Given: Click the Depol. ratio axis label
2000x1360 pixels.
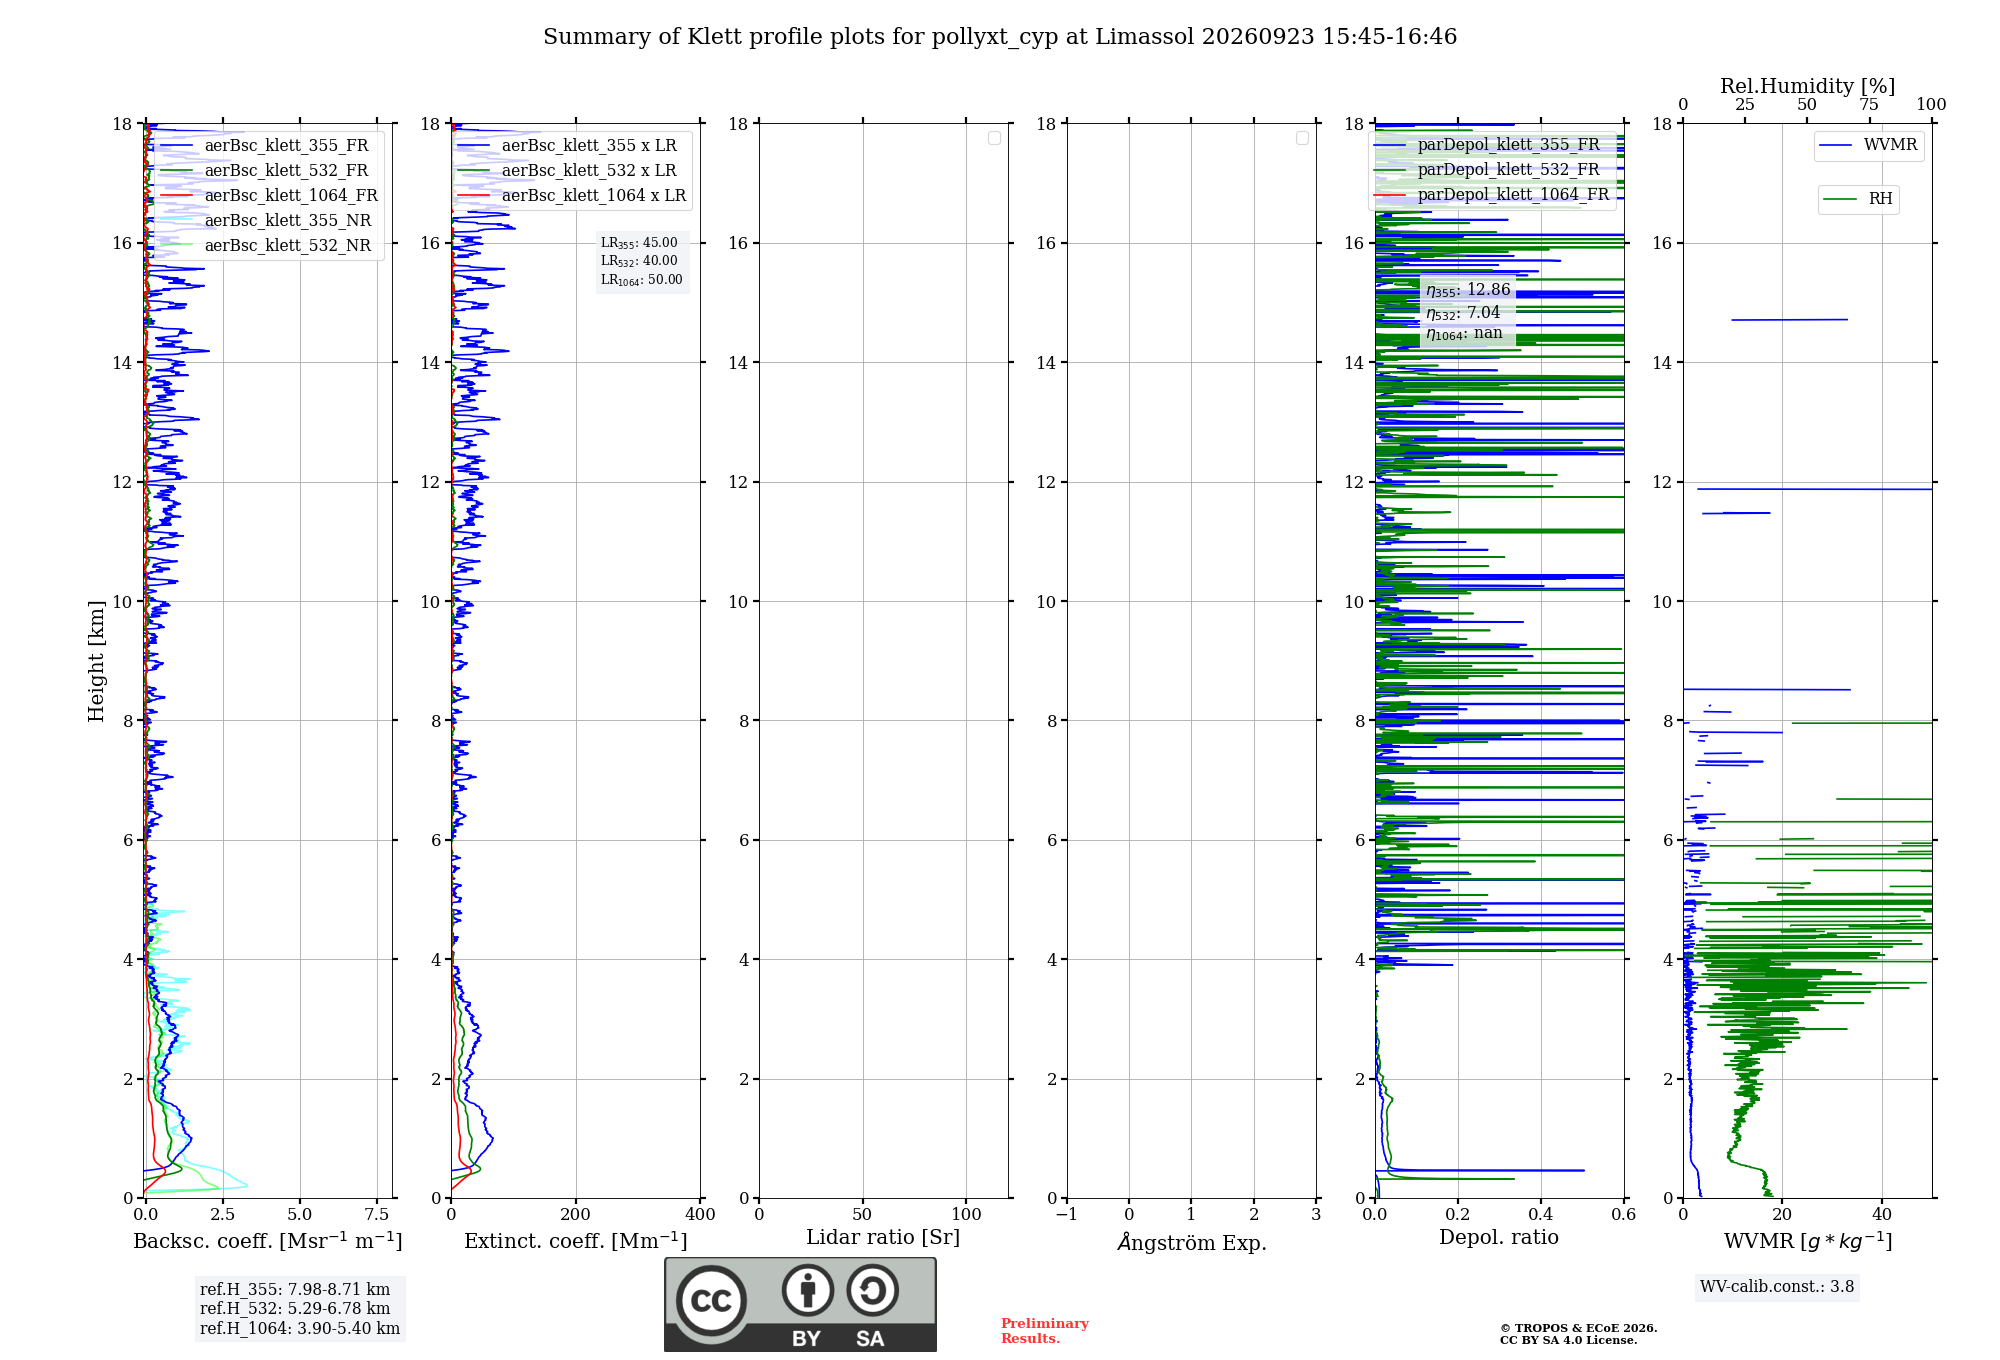Looking at the screenshot, I should pyautogui.click(x=1499, y=1238).
